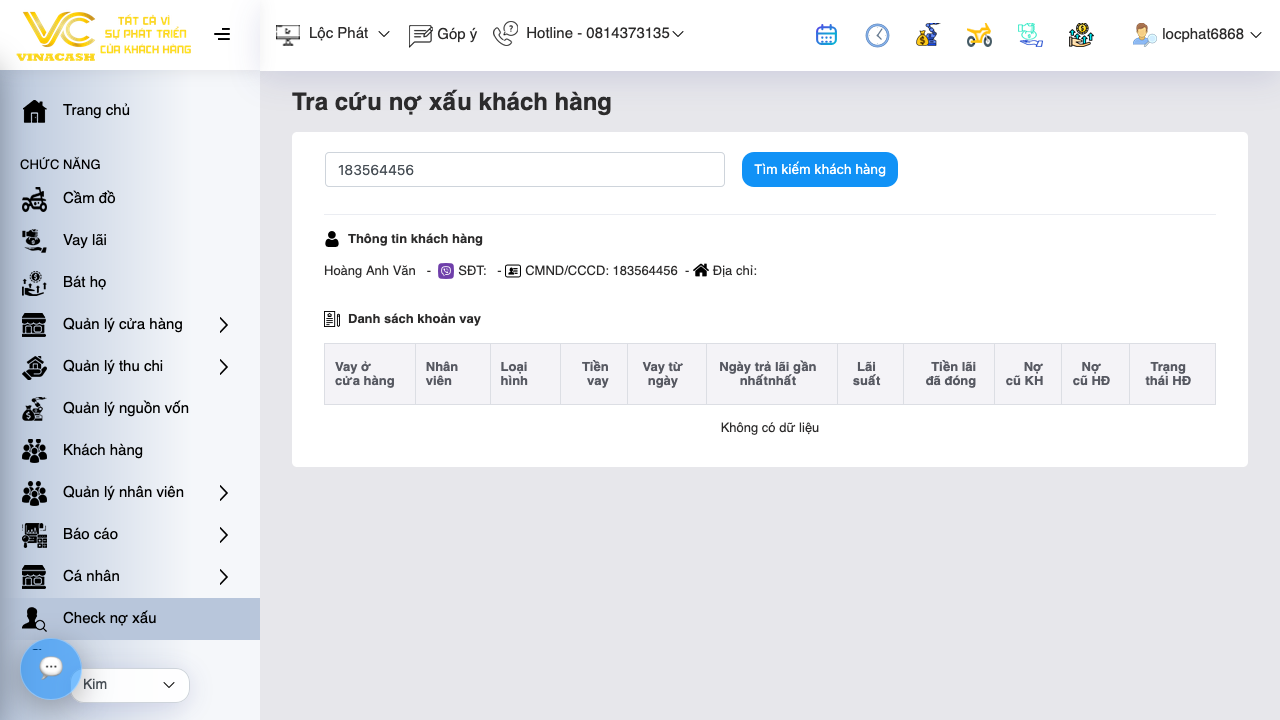
Task: Open the locphat6868 account menu
Action: tap(1213, 34)
